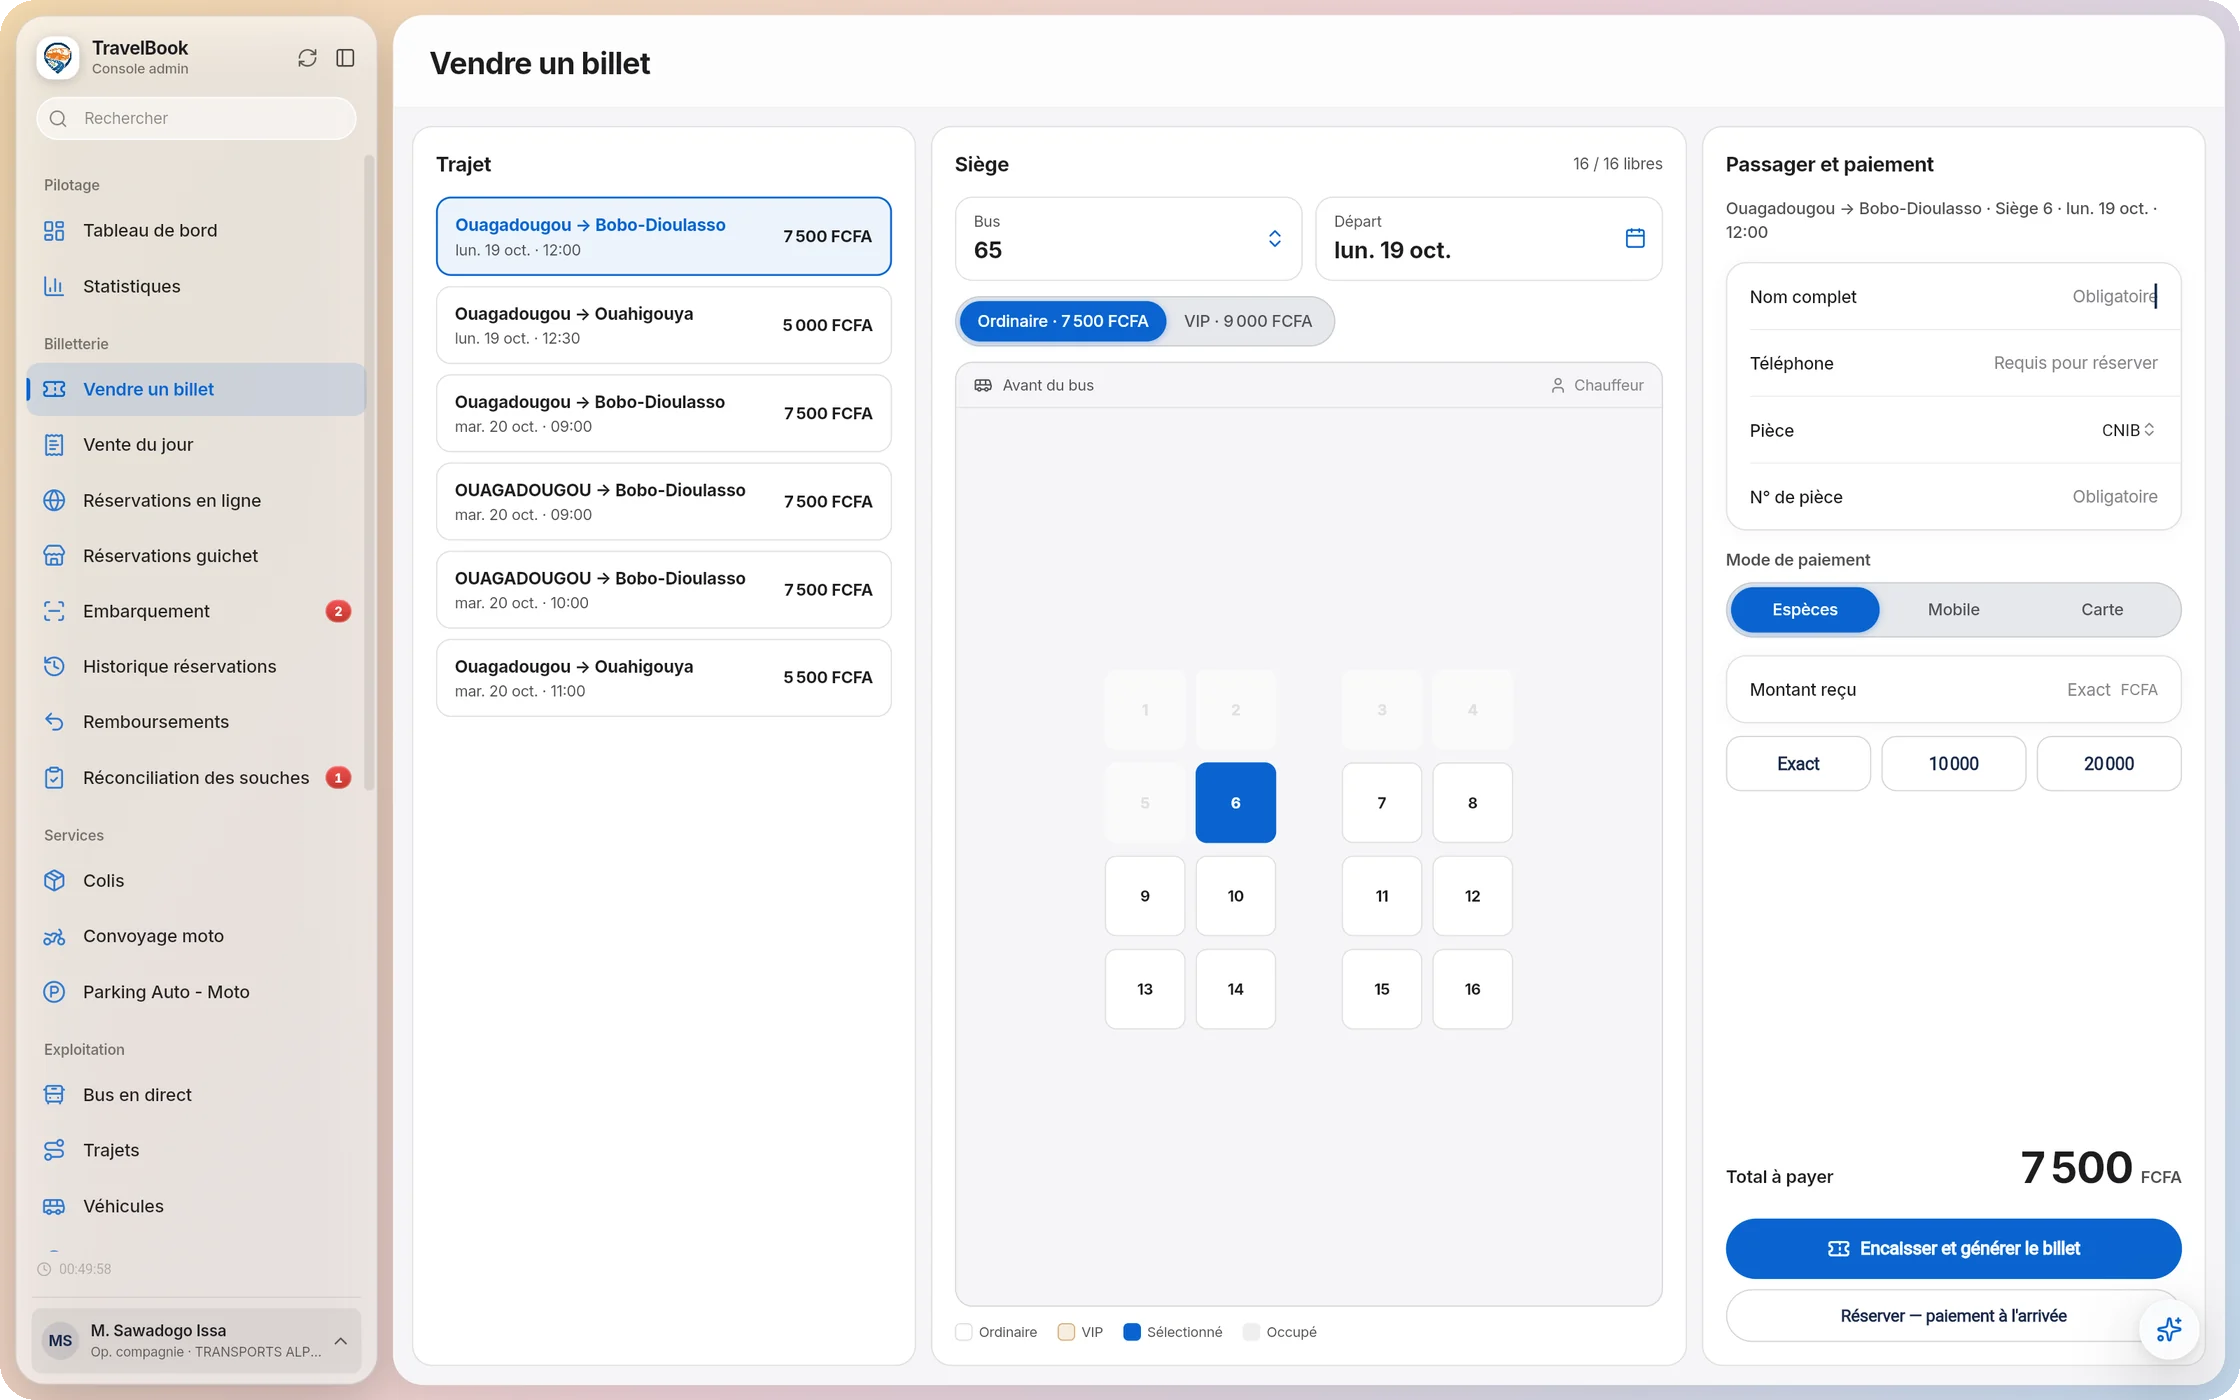
Task: Select the VIP 9 000 FCFA fare
Action: tap(1248, 321)
